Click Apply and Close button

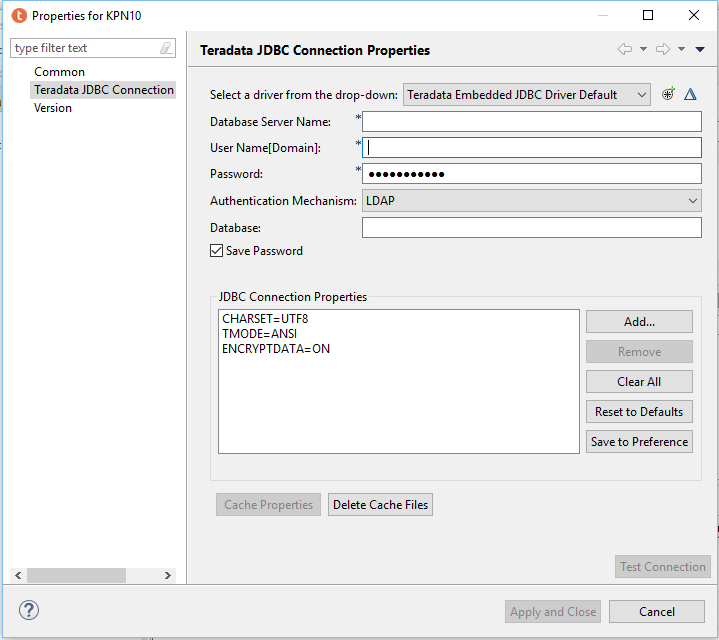coord(553,612)
